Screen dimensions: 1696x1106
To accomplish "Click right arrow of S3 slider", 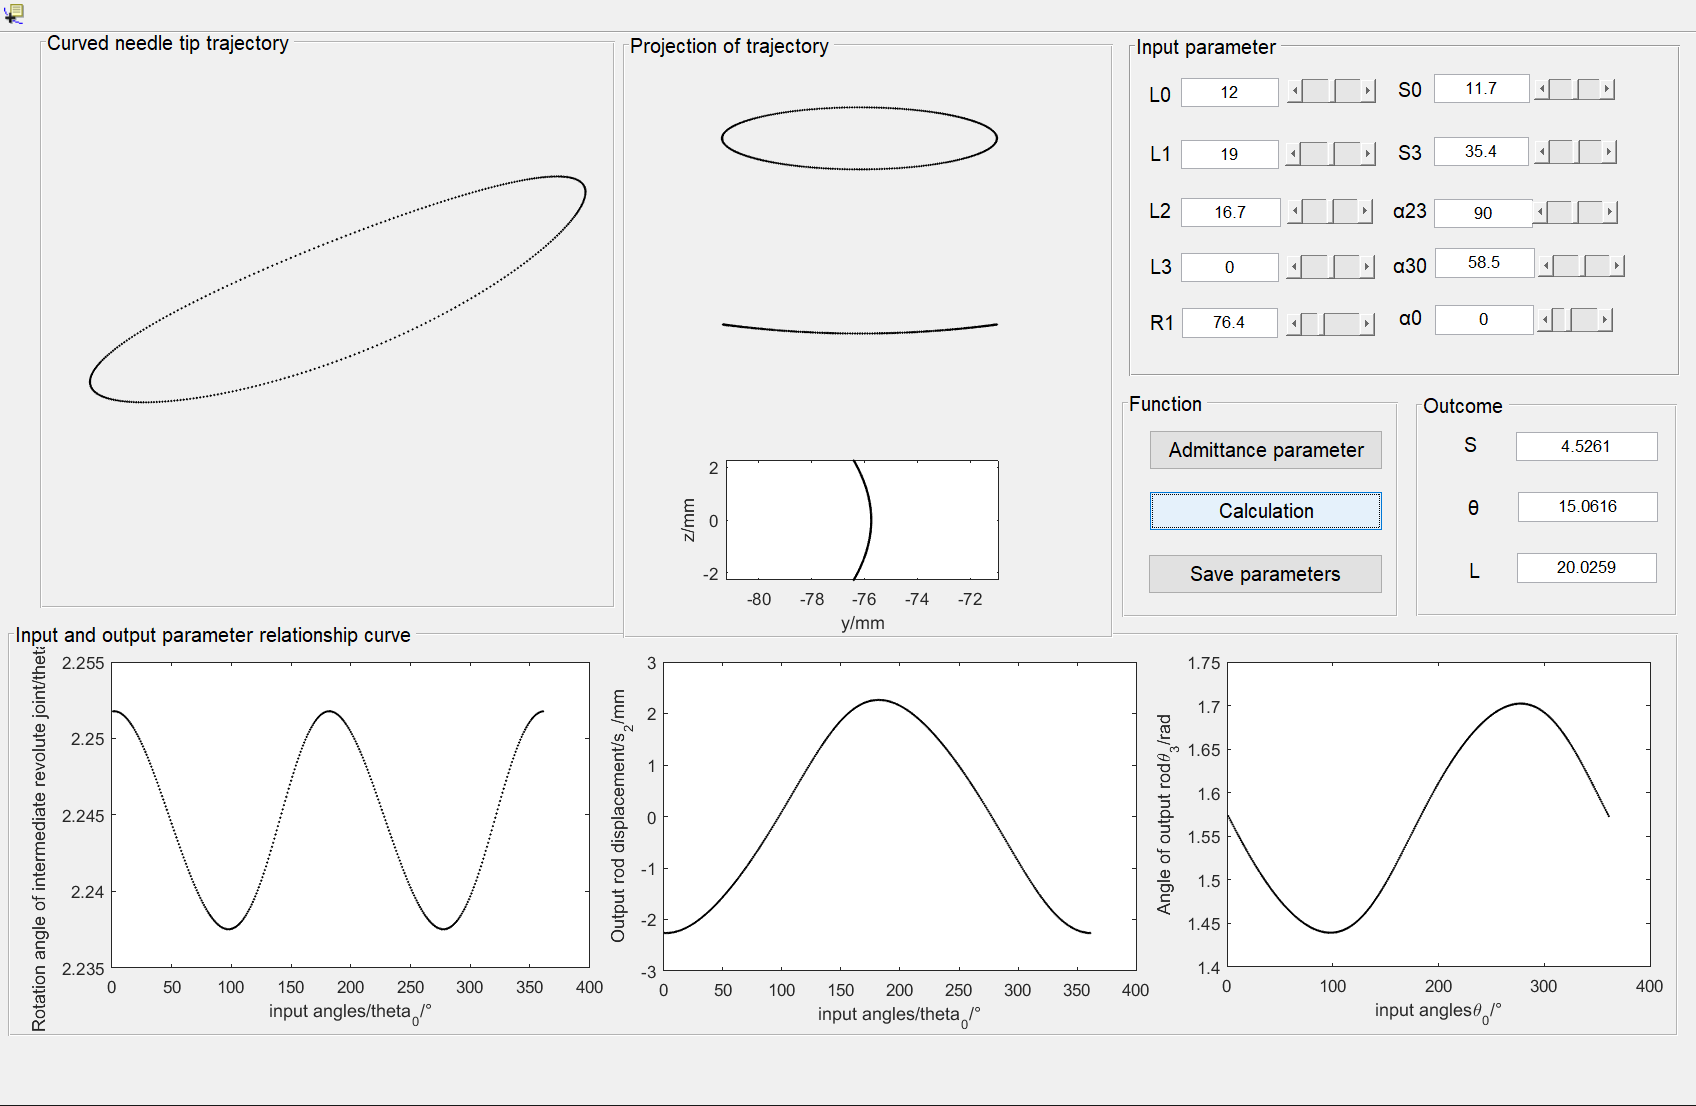I will click(x=1608, y=152).
